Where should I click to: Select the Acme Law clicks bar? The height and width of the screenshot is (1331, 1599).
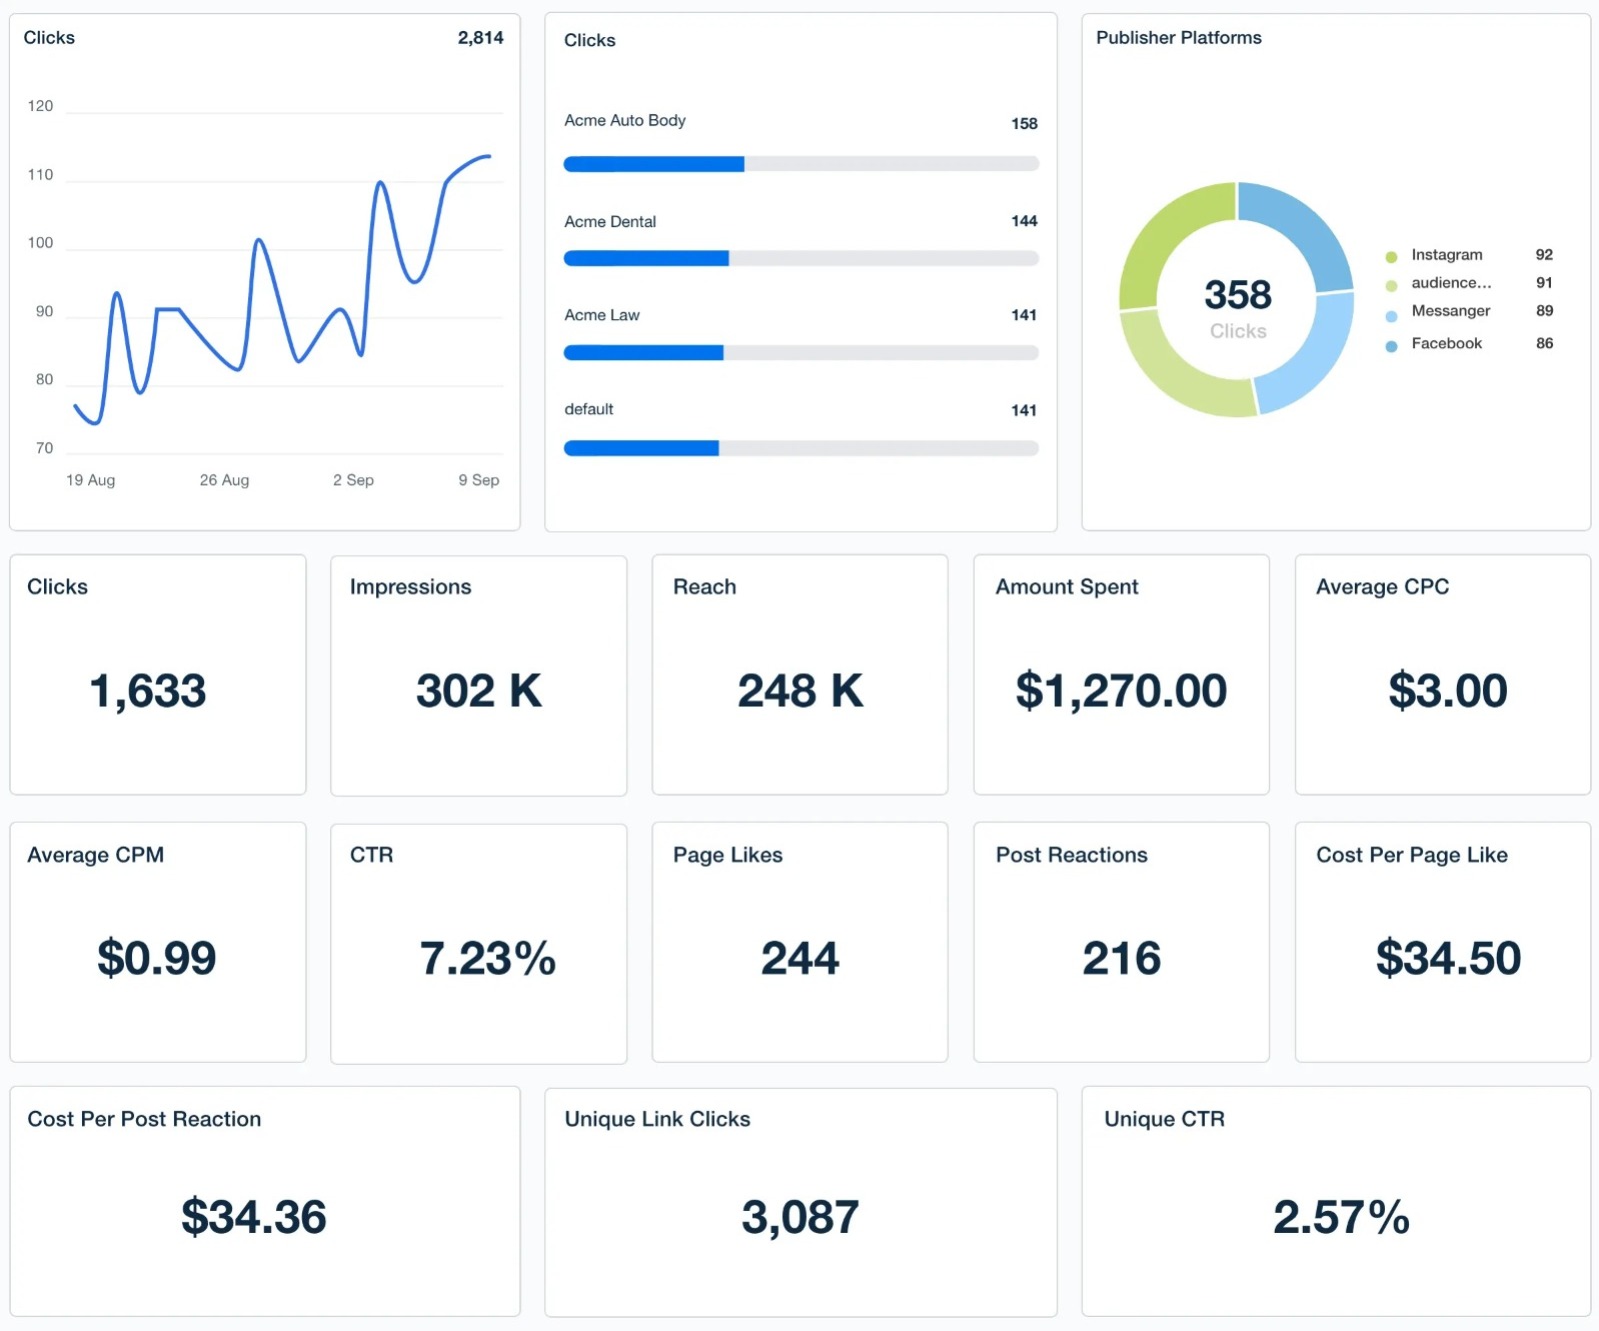[800, 353]
